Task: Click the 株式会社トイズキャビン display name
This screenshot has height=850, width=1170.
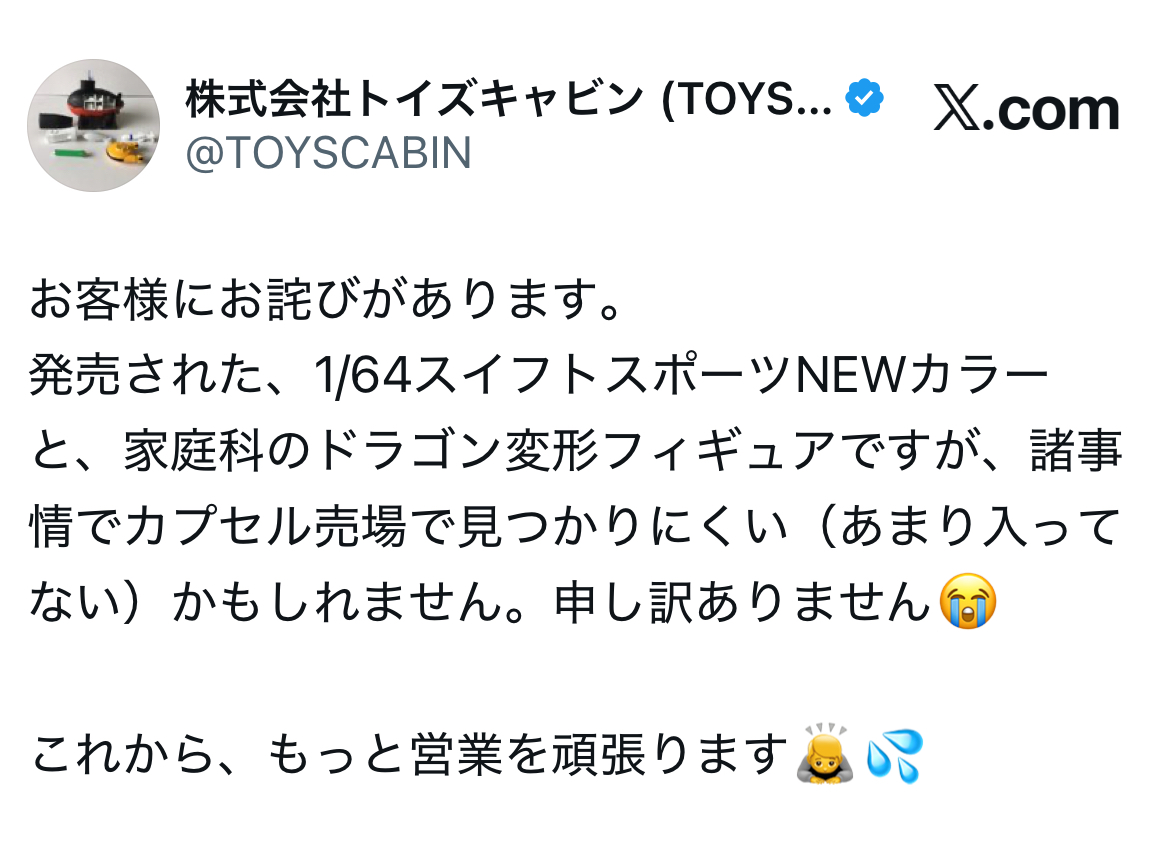Action: (x=415, y=99)
